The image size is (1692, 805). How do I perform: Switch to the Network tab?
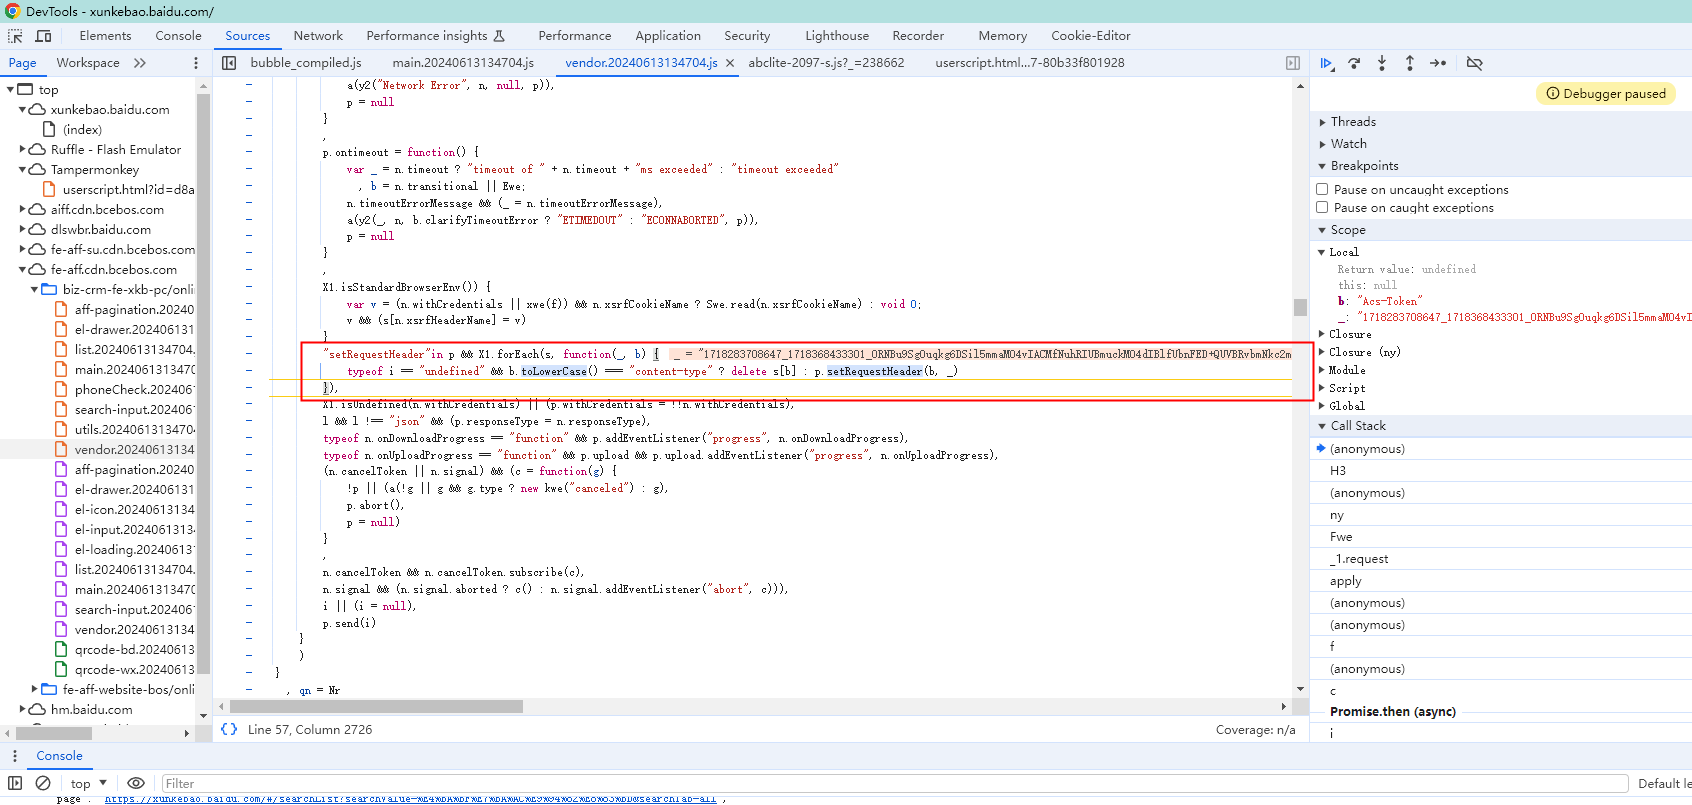tap(318, 36)
